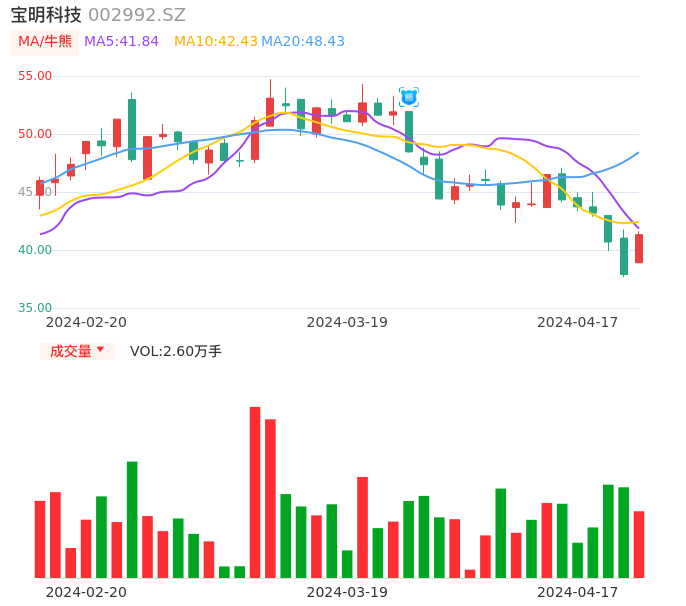Click the stock code 002992.SZ
This screenshot has height=606, width=686.
[x=137, y=15]
